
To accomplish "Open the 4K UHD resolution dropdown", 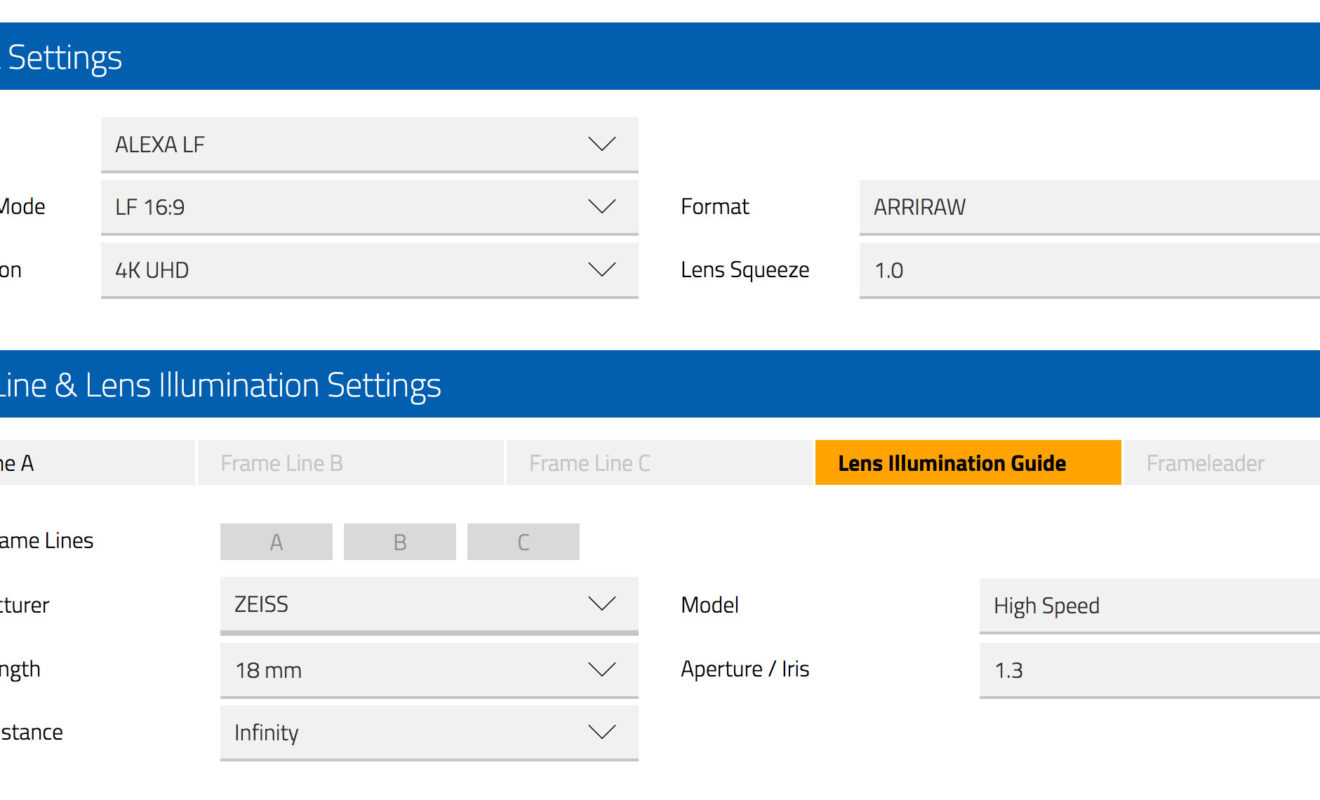I will tap(369, 270).
